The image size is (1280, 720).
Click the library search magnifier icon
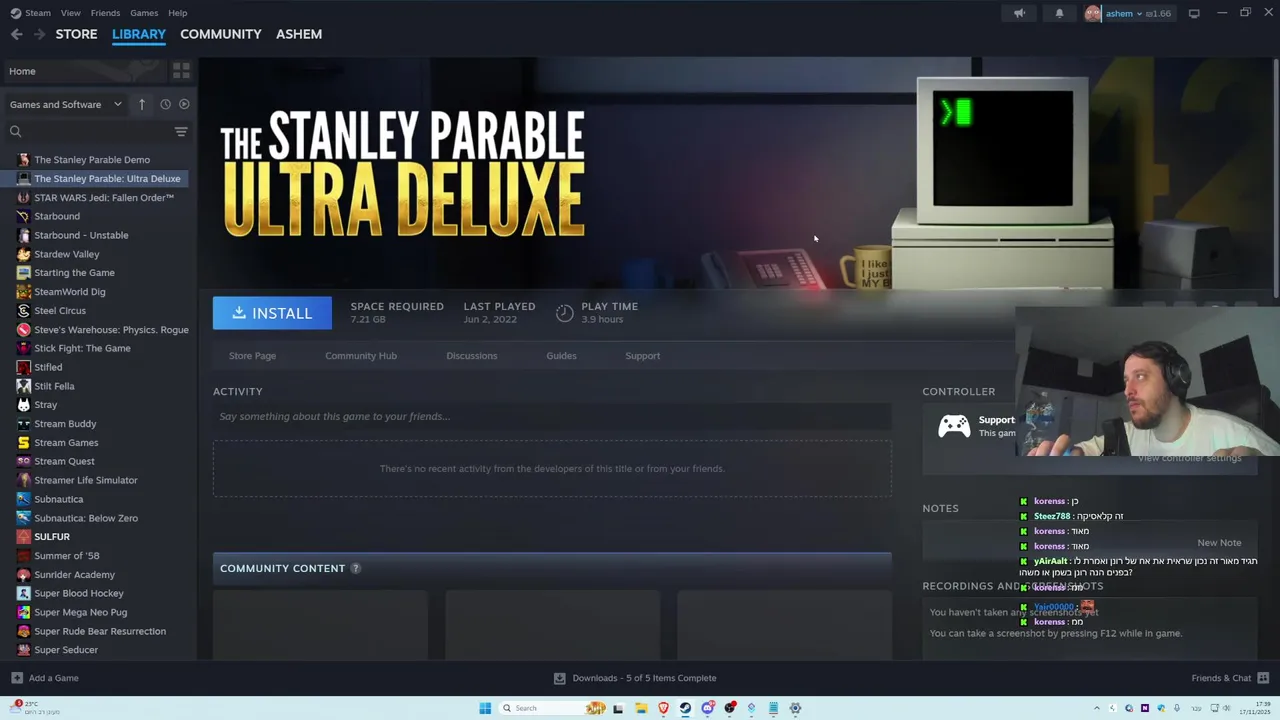point(15,131)
